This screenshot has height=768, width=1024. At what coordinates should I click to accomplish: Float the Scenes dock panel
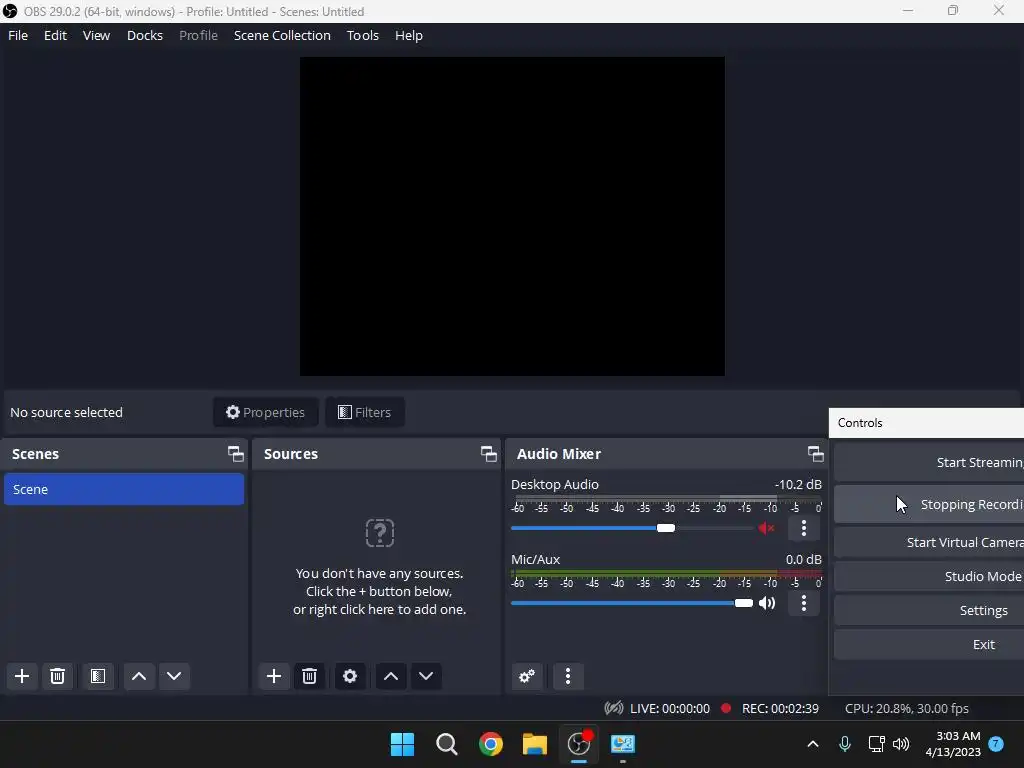coord(236,454)
